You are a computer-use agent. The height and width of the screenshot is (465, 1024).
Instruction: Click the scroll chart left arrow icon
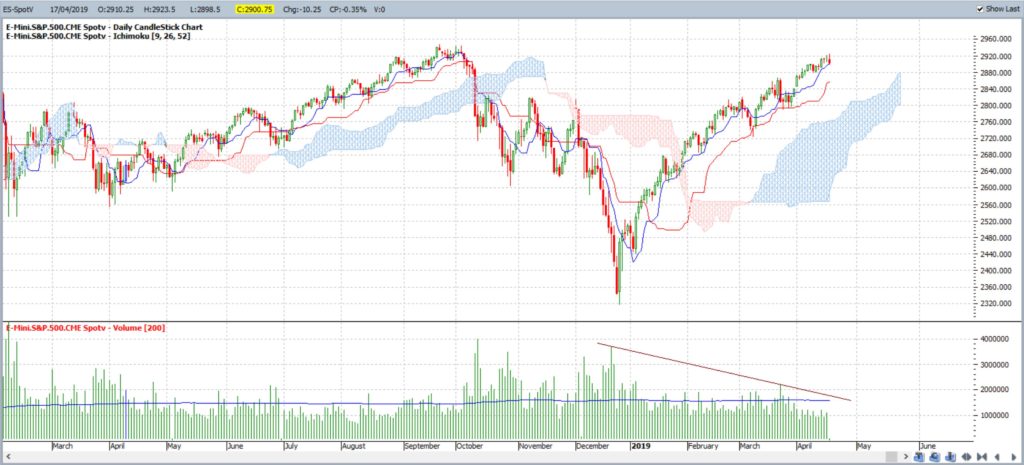[997, 457]
